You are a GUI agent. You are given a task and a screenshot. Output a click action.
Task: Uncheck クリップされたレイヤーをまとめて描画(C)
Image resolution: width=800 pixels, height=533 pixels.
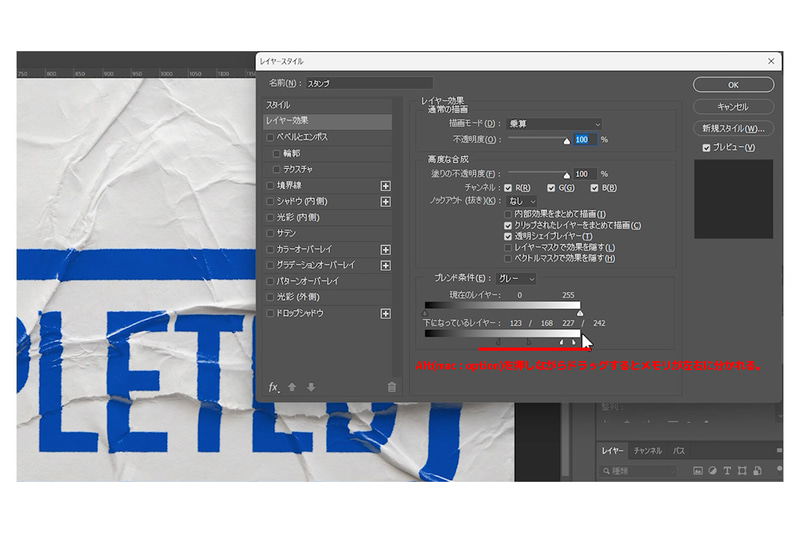[508, 225]
